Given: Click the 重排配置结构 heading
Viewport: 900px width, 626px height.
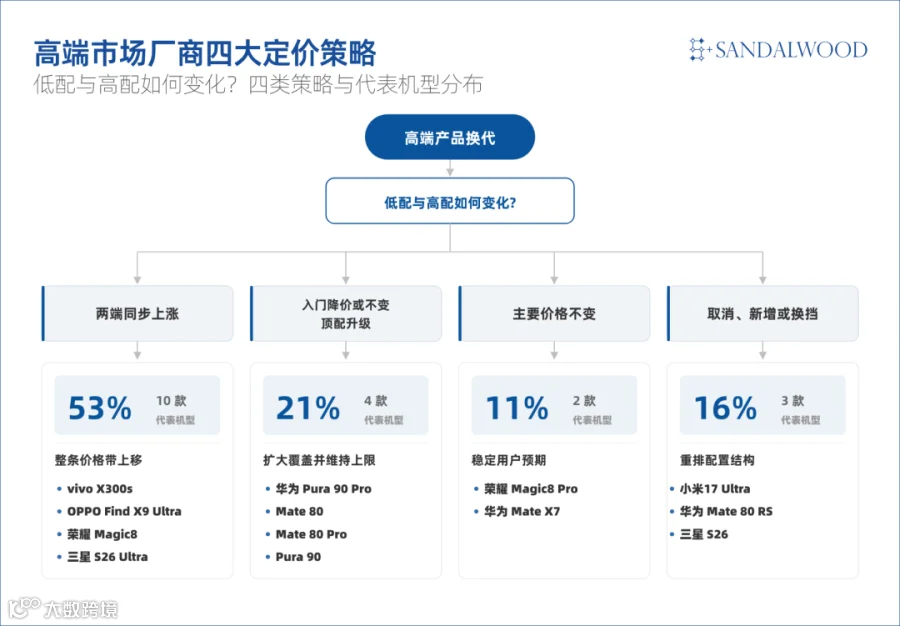Looking at the screenshot, I should [717, 460].
